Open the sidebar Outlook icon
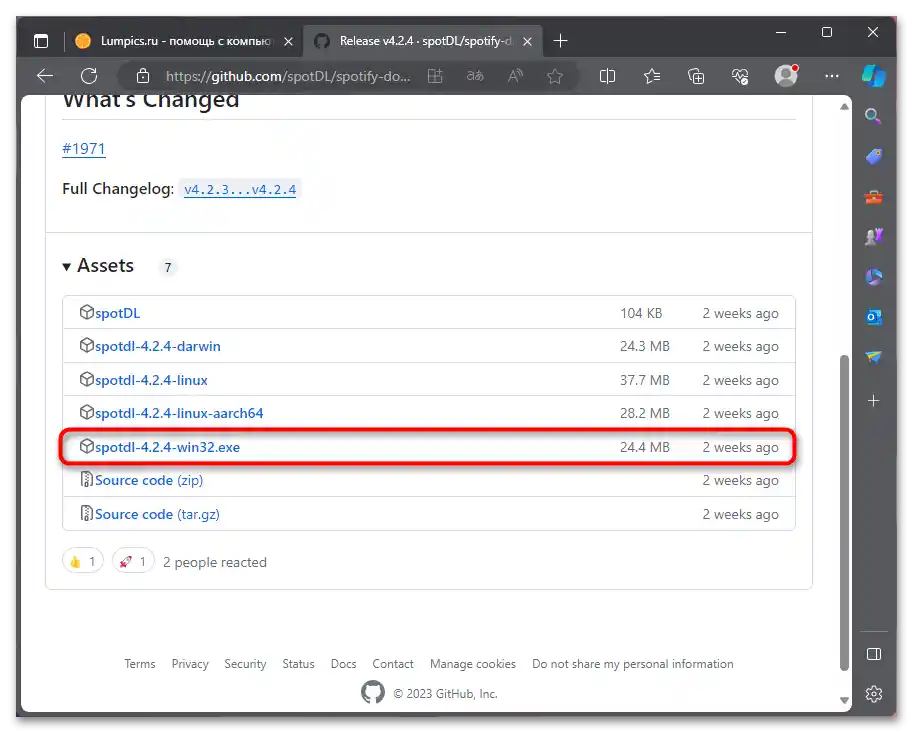The image size is (913, 733). point(873,317)
